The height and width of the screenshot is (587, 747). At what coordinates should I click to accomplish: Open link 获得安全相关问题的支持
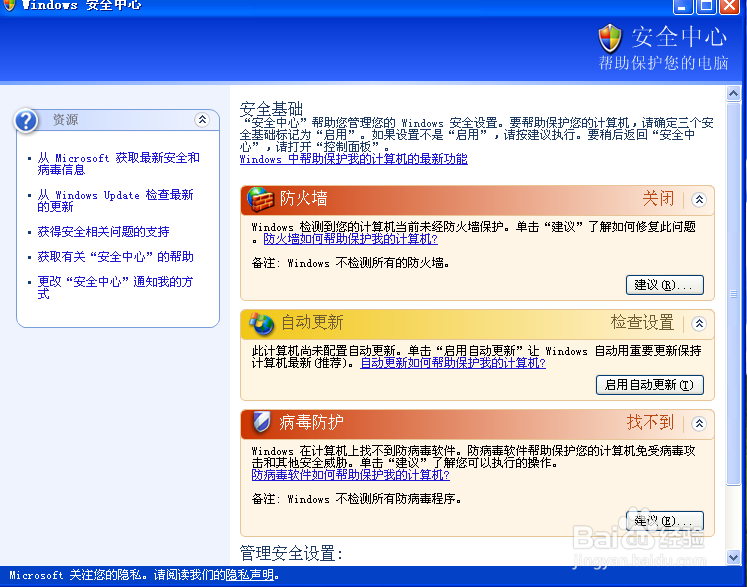click(103, 232)
